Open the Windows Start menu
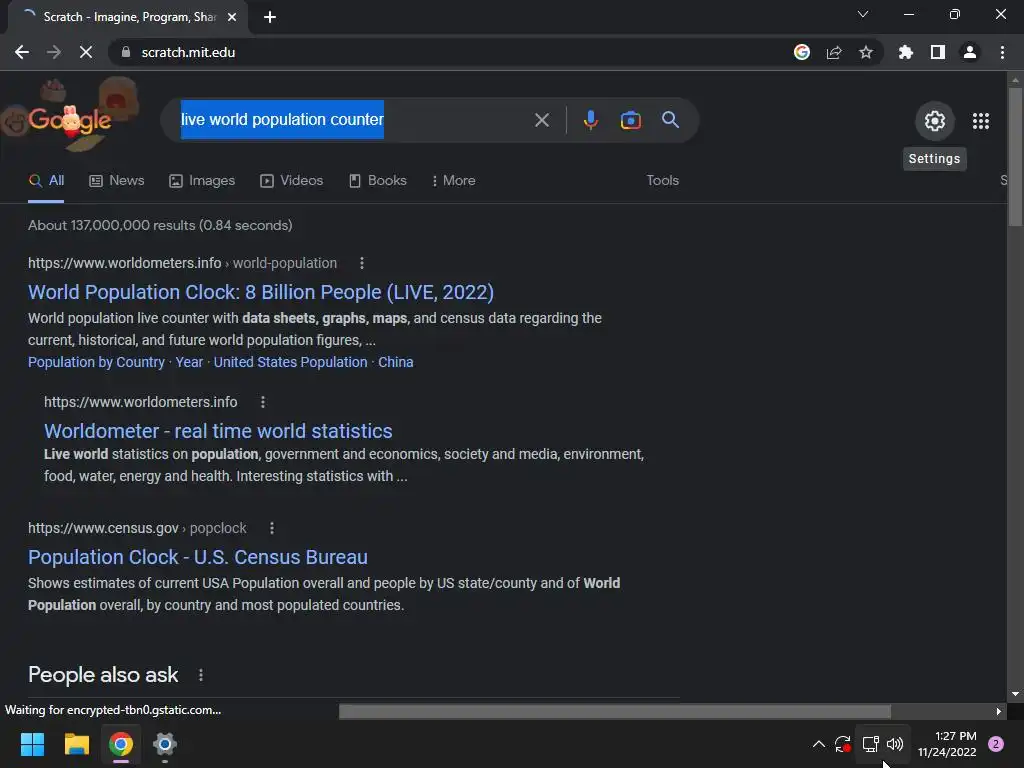This screenshot has height=768, width=1024. 32,744
